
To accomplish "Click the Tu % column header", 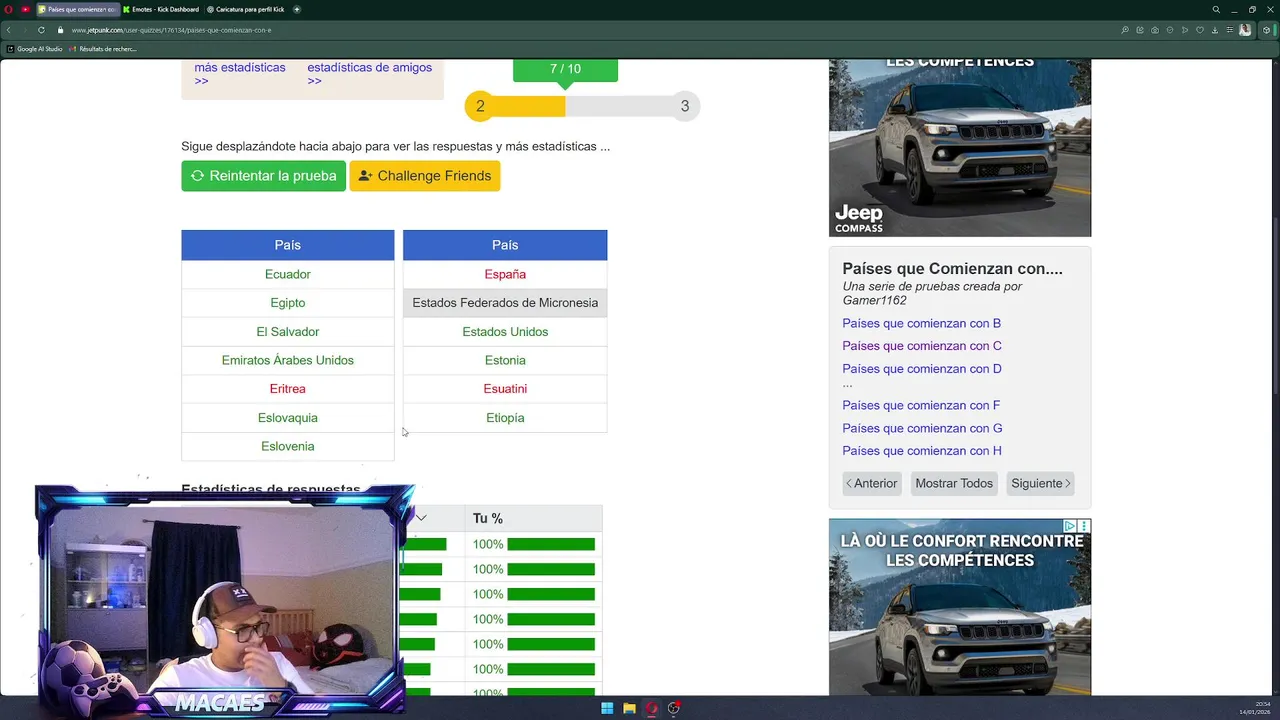I will [x=488, y=518].
